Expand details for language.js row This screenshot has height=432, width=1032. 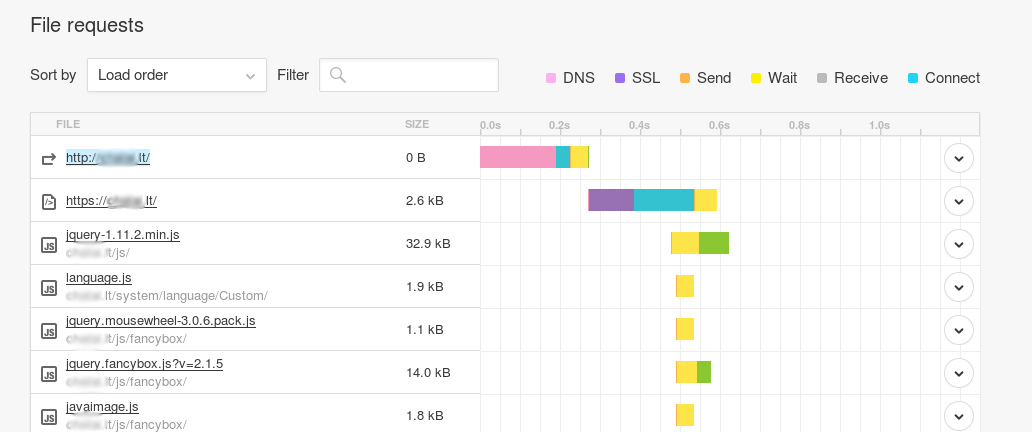click(x=958, y=287)
